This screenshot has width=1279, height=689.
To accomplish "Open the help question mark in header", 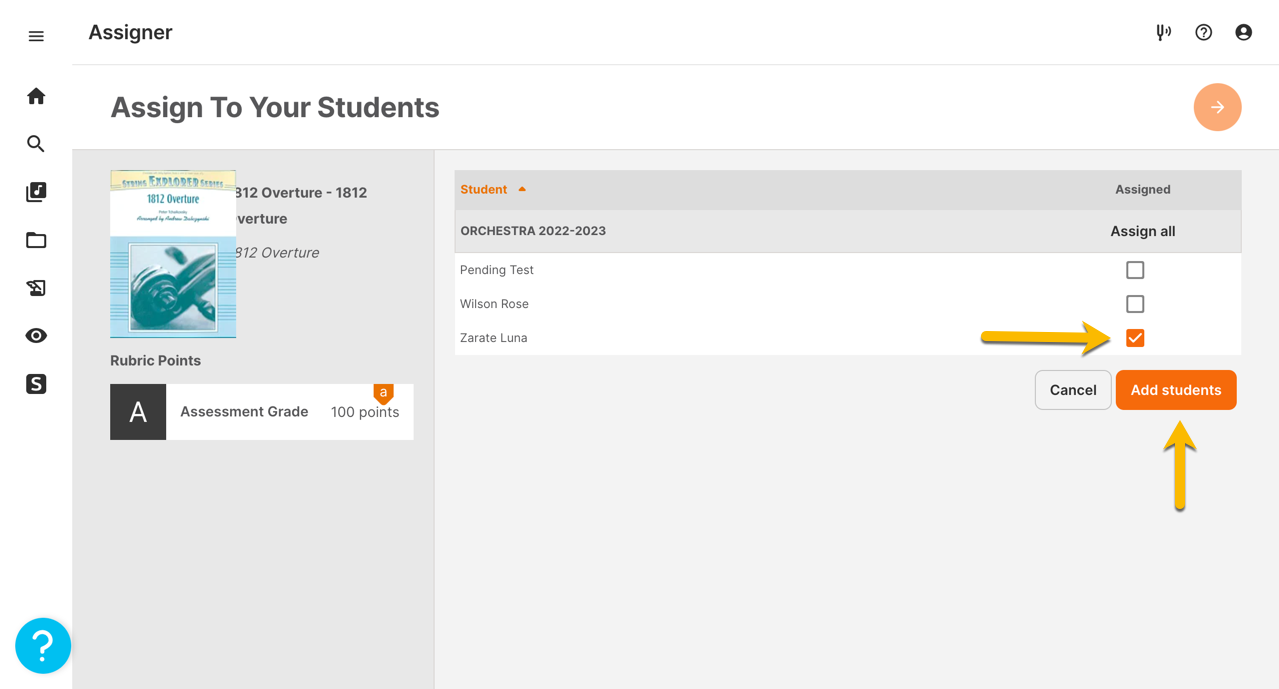I will [x=1204, y=32].
